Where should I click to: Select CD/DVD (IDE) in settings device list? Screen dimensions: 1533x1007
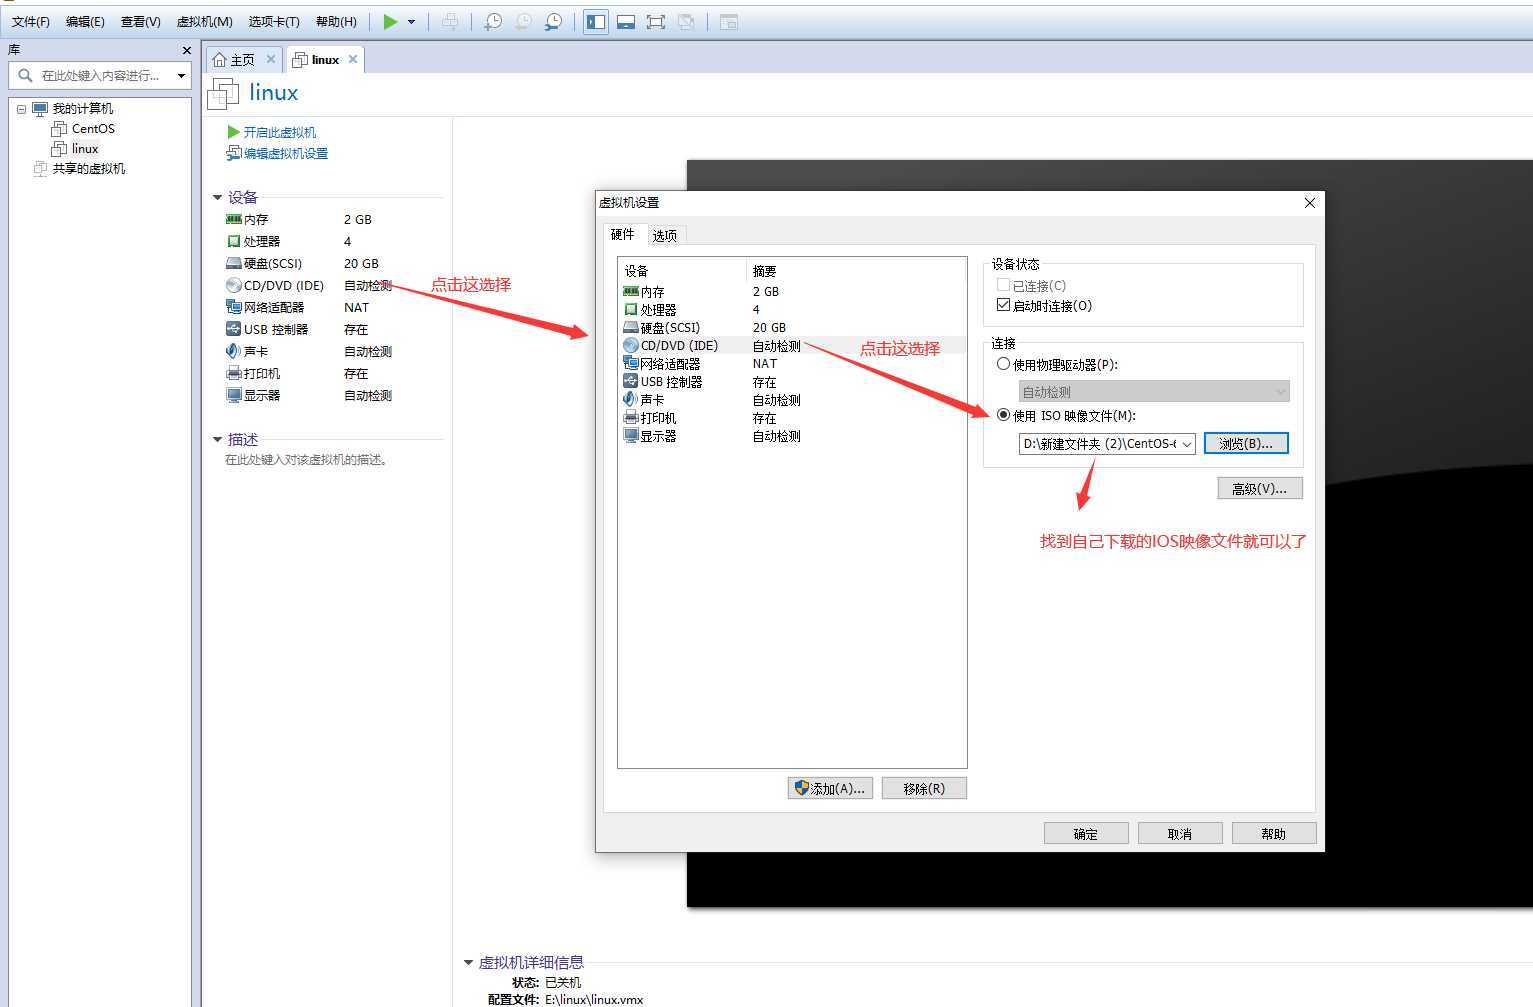click(x=678, y=346)
